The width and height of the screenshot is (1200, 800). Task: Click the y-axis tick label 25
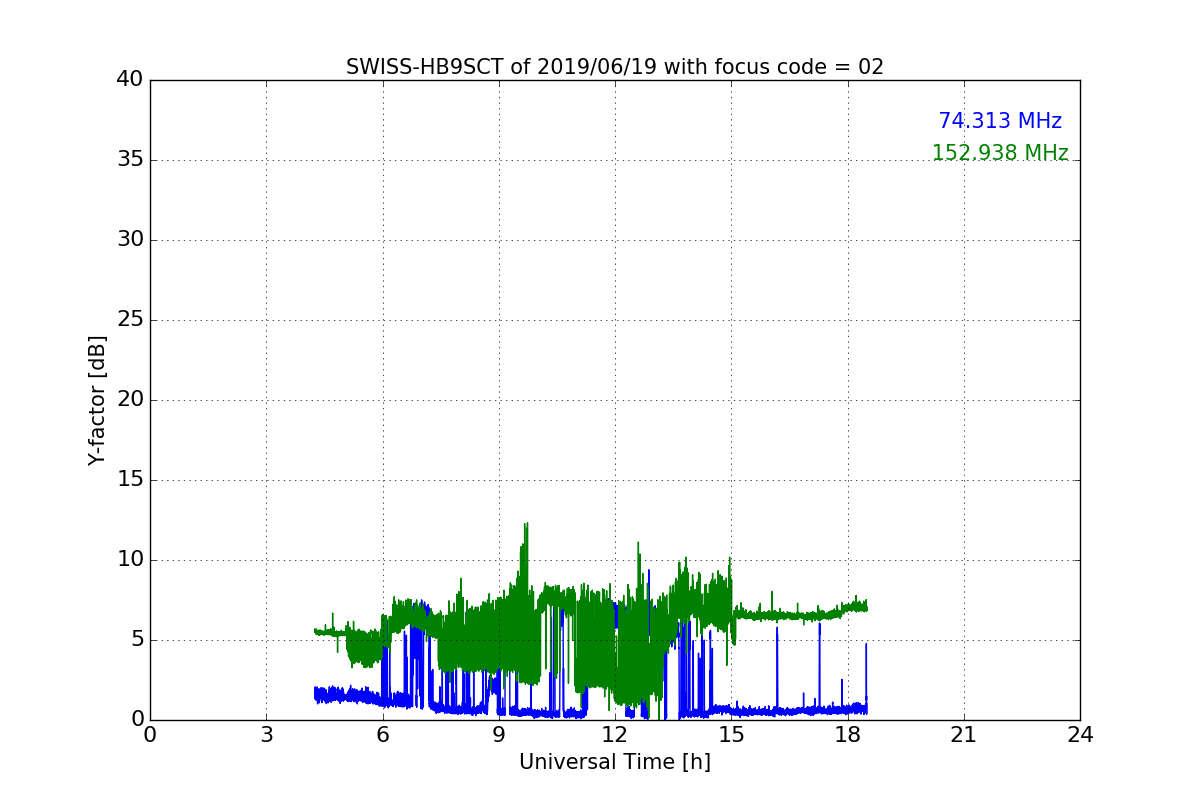point(130,320)
